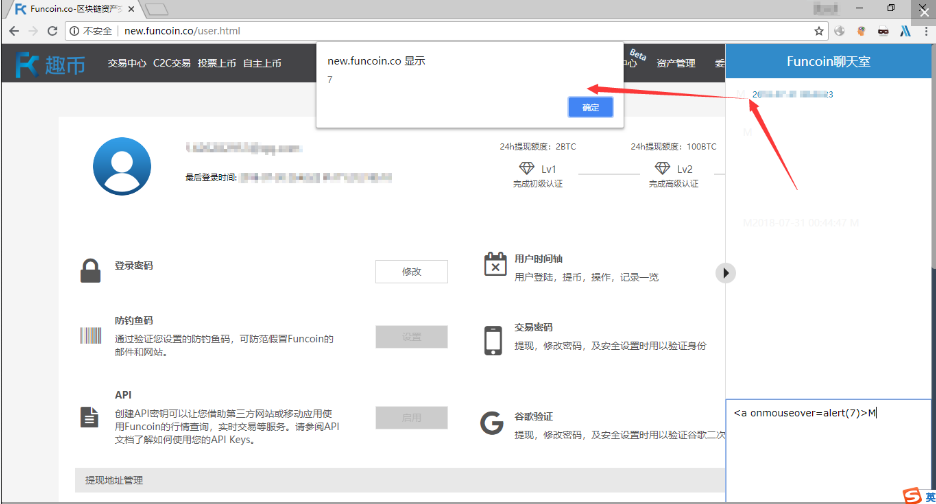The image size is (936, 504).
Task: Close the Funcoin browser tab
Action: point(131,9)
